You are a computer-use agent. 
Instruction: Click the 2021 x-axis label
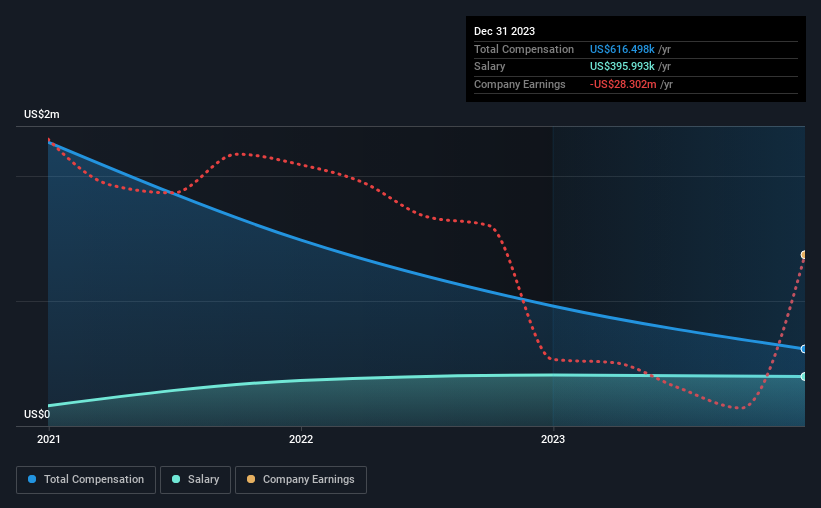point(48,439)
